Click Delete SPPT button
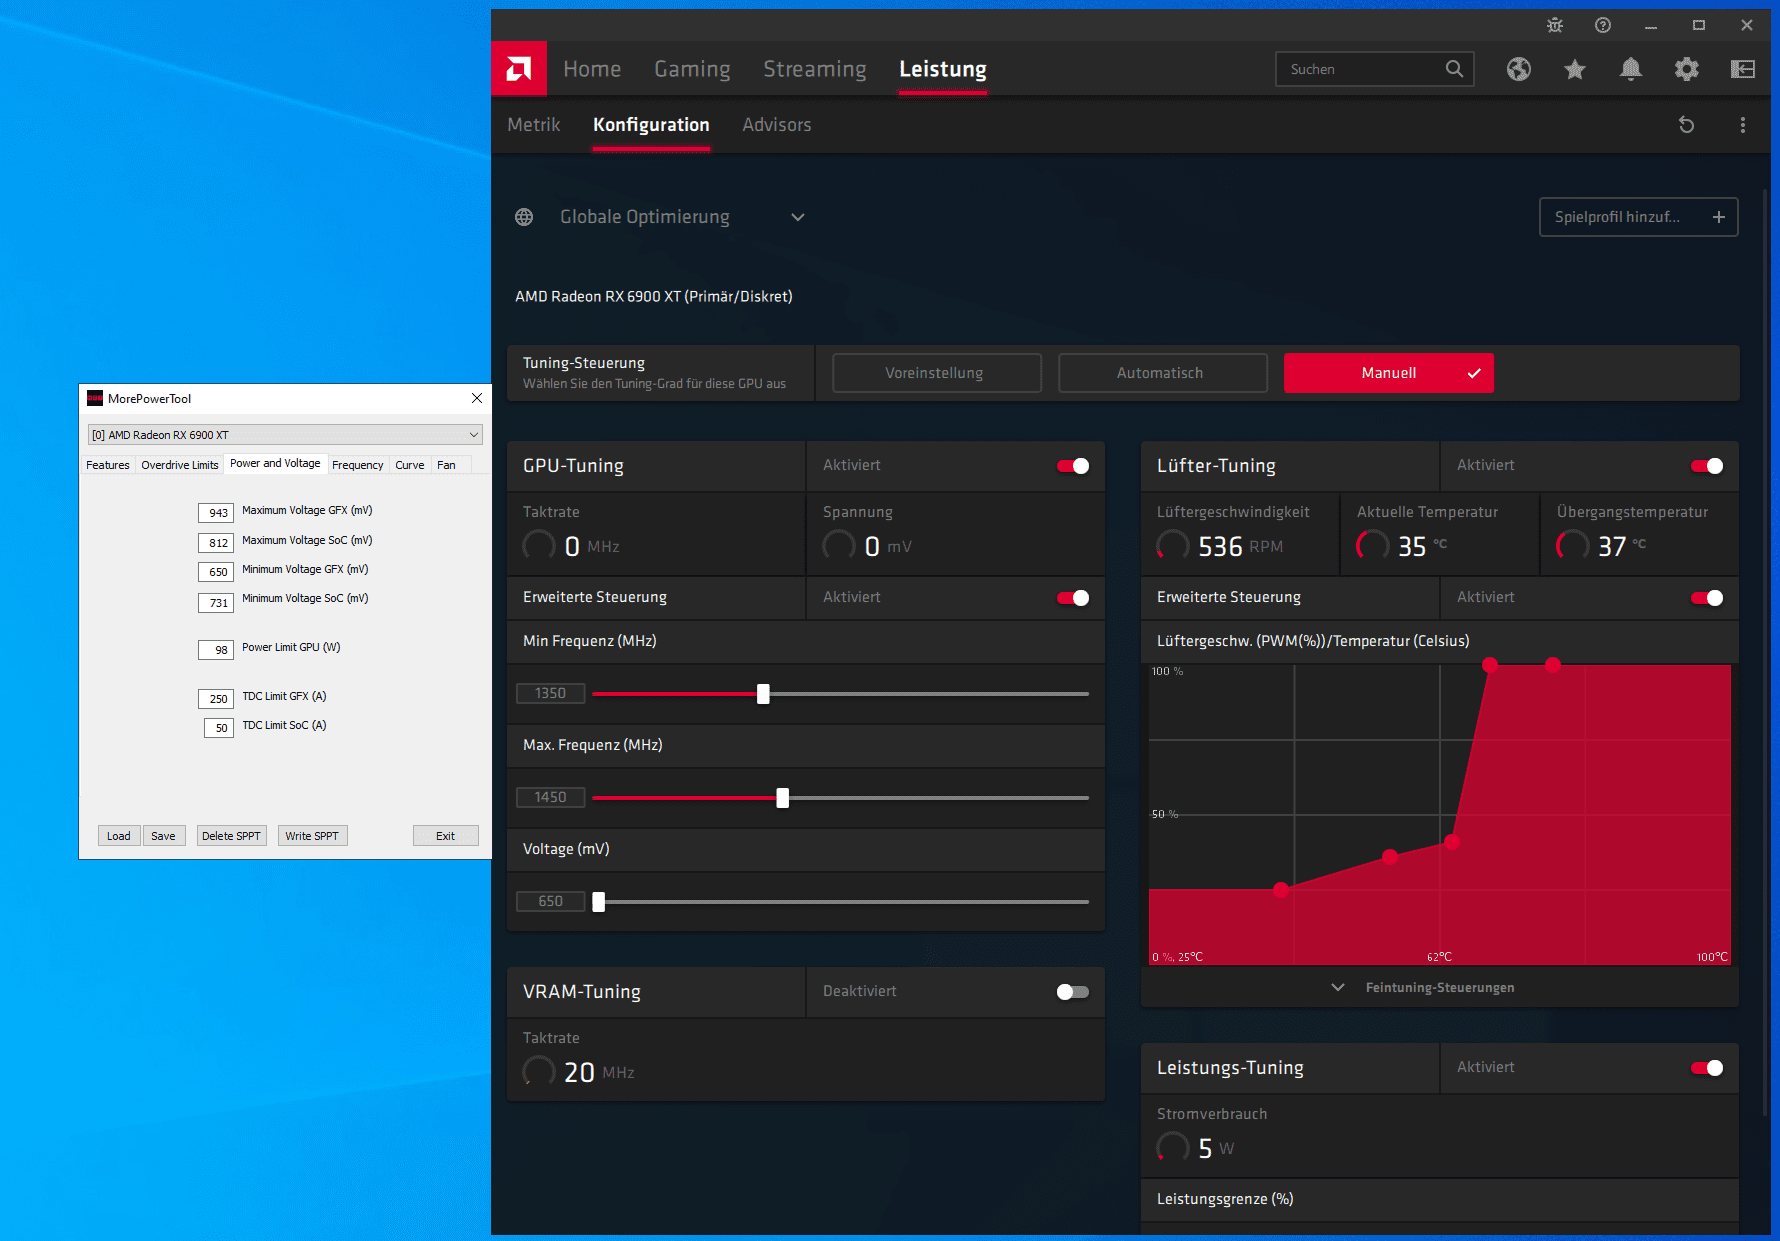This screenshot has width=1780, height=1241. [231, 836]
